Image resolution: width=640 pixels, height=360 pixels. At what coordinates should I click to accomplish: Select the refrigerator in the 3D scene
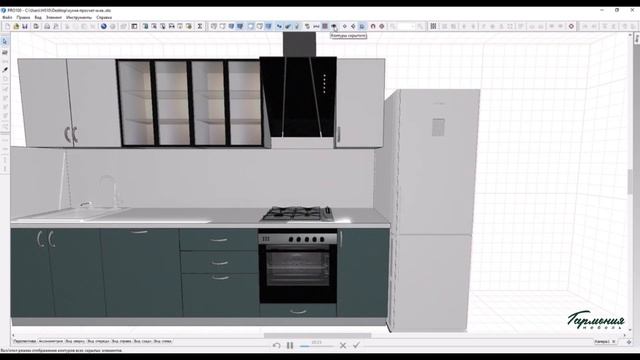433,210
